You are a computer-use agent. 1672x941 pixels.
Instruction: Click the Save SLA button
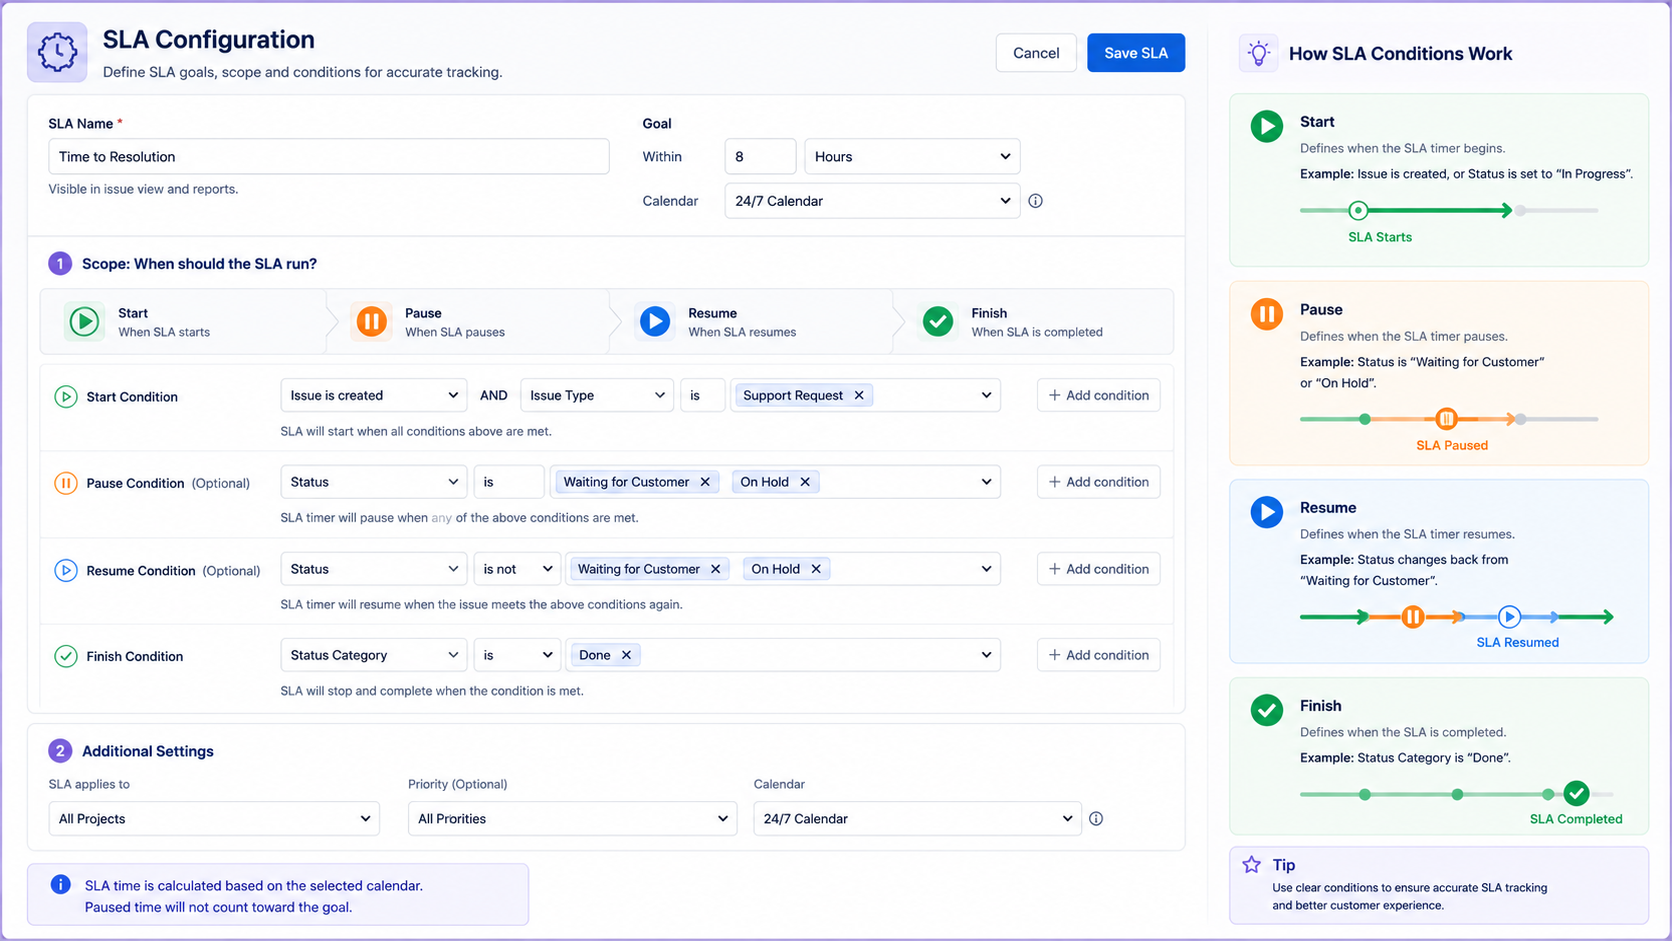(1136, 53)
